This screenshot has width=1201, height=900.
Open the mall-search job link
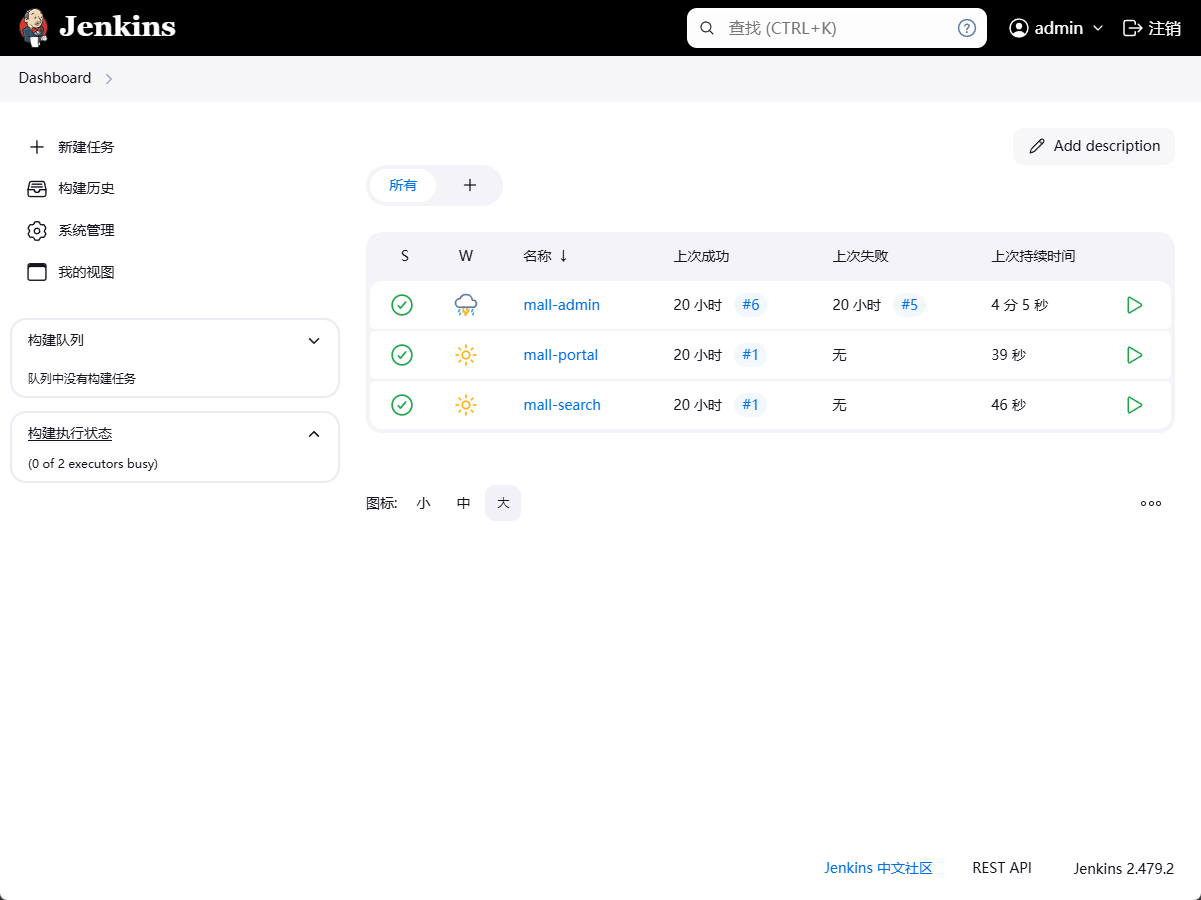coord(562,405)
